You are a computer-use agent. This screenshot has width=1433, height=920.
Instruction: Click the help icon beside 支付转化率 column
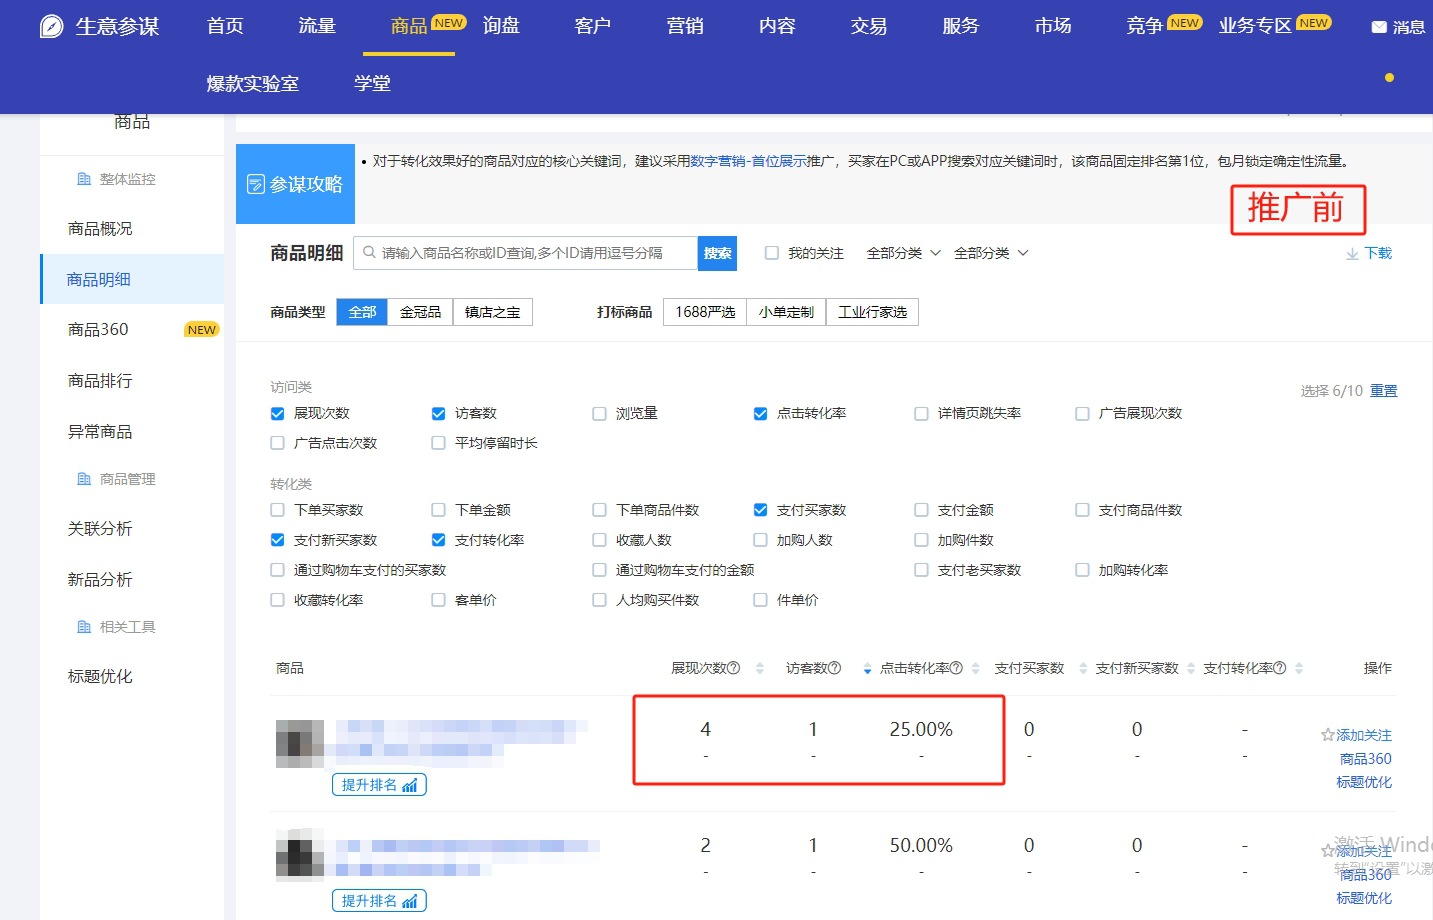point(1280,668)
